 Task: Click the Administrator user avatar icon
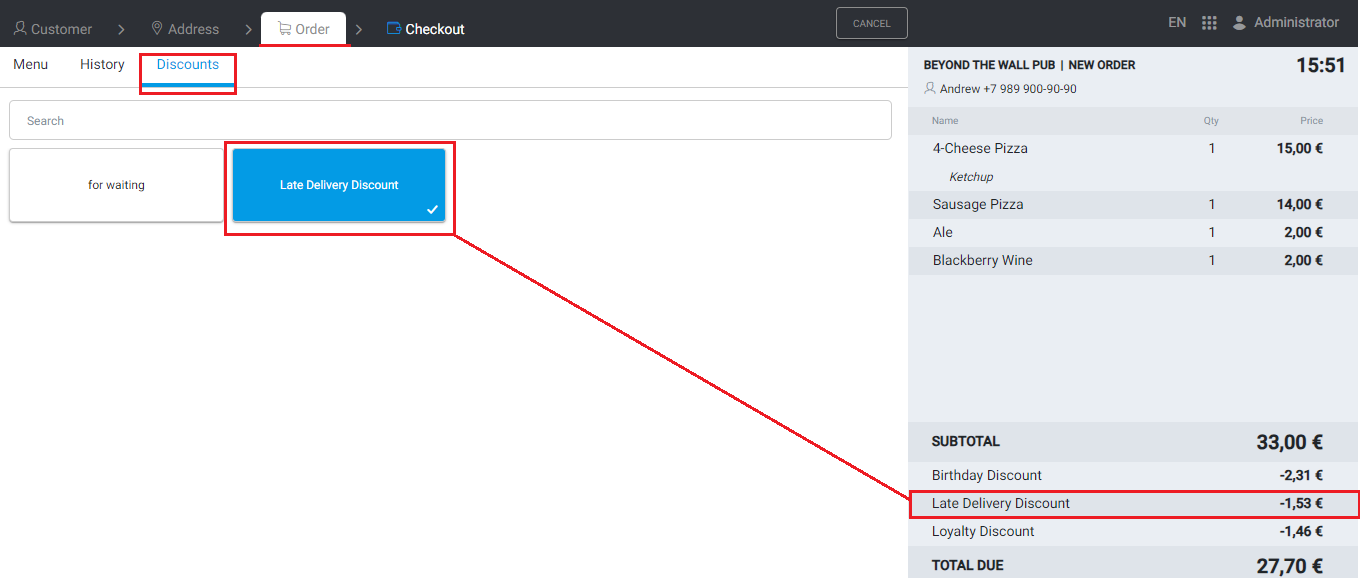1240,23
